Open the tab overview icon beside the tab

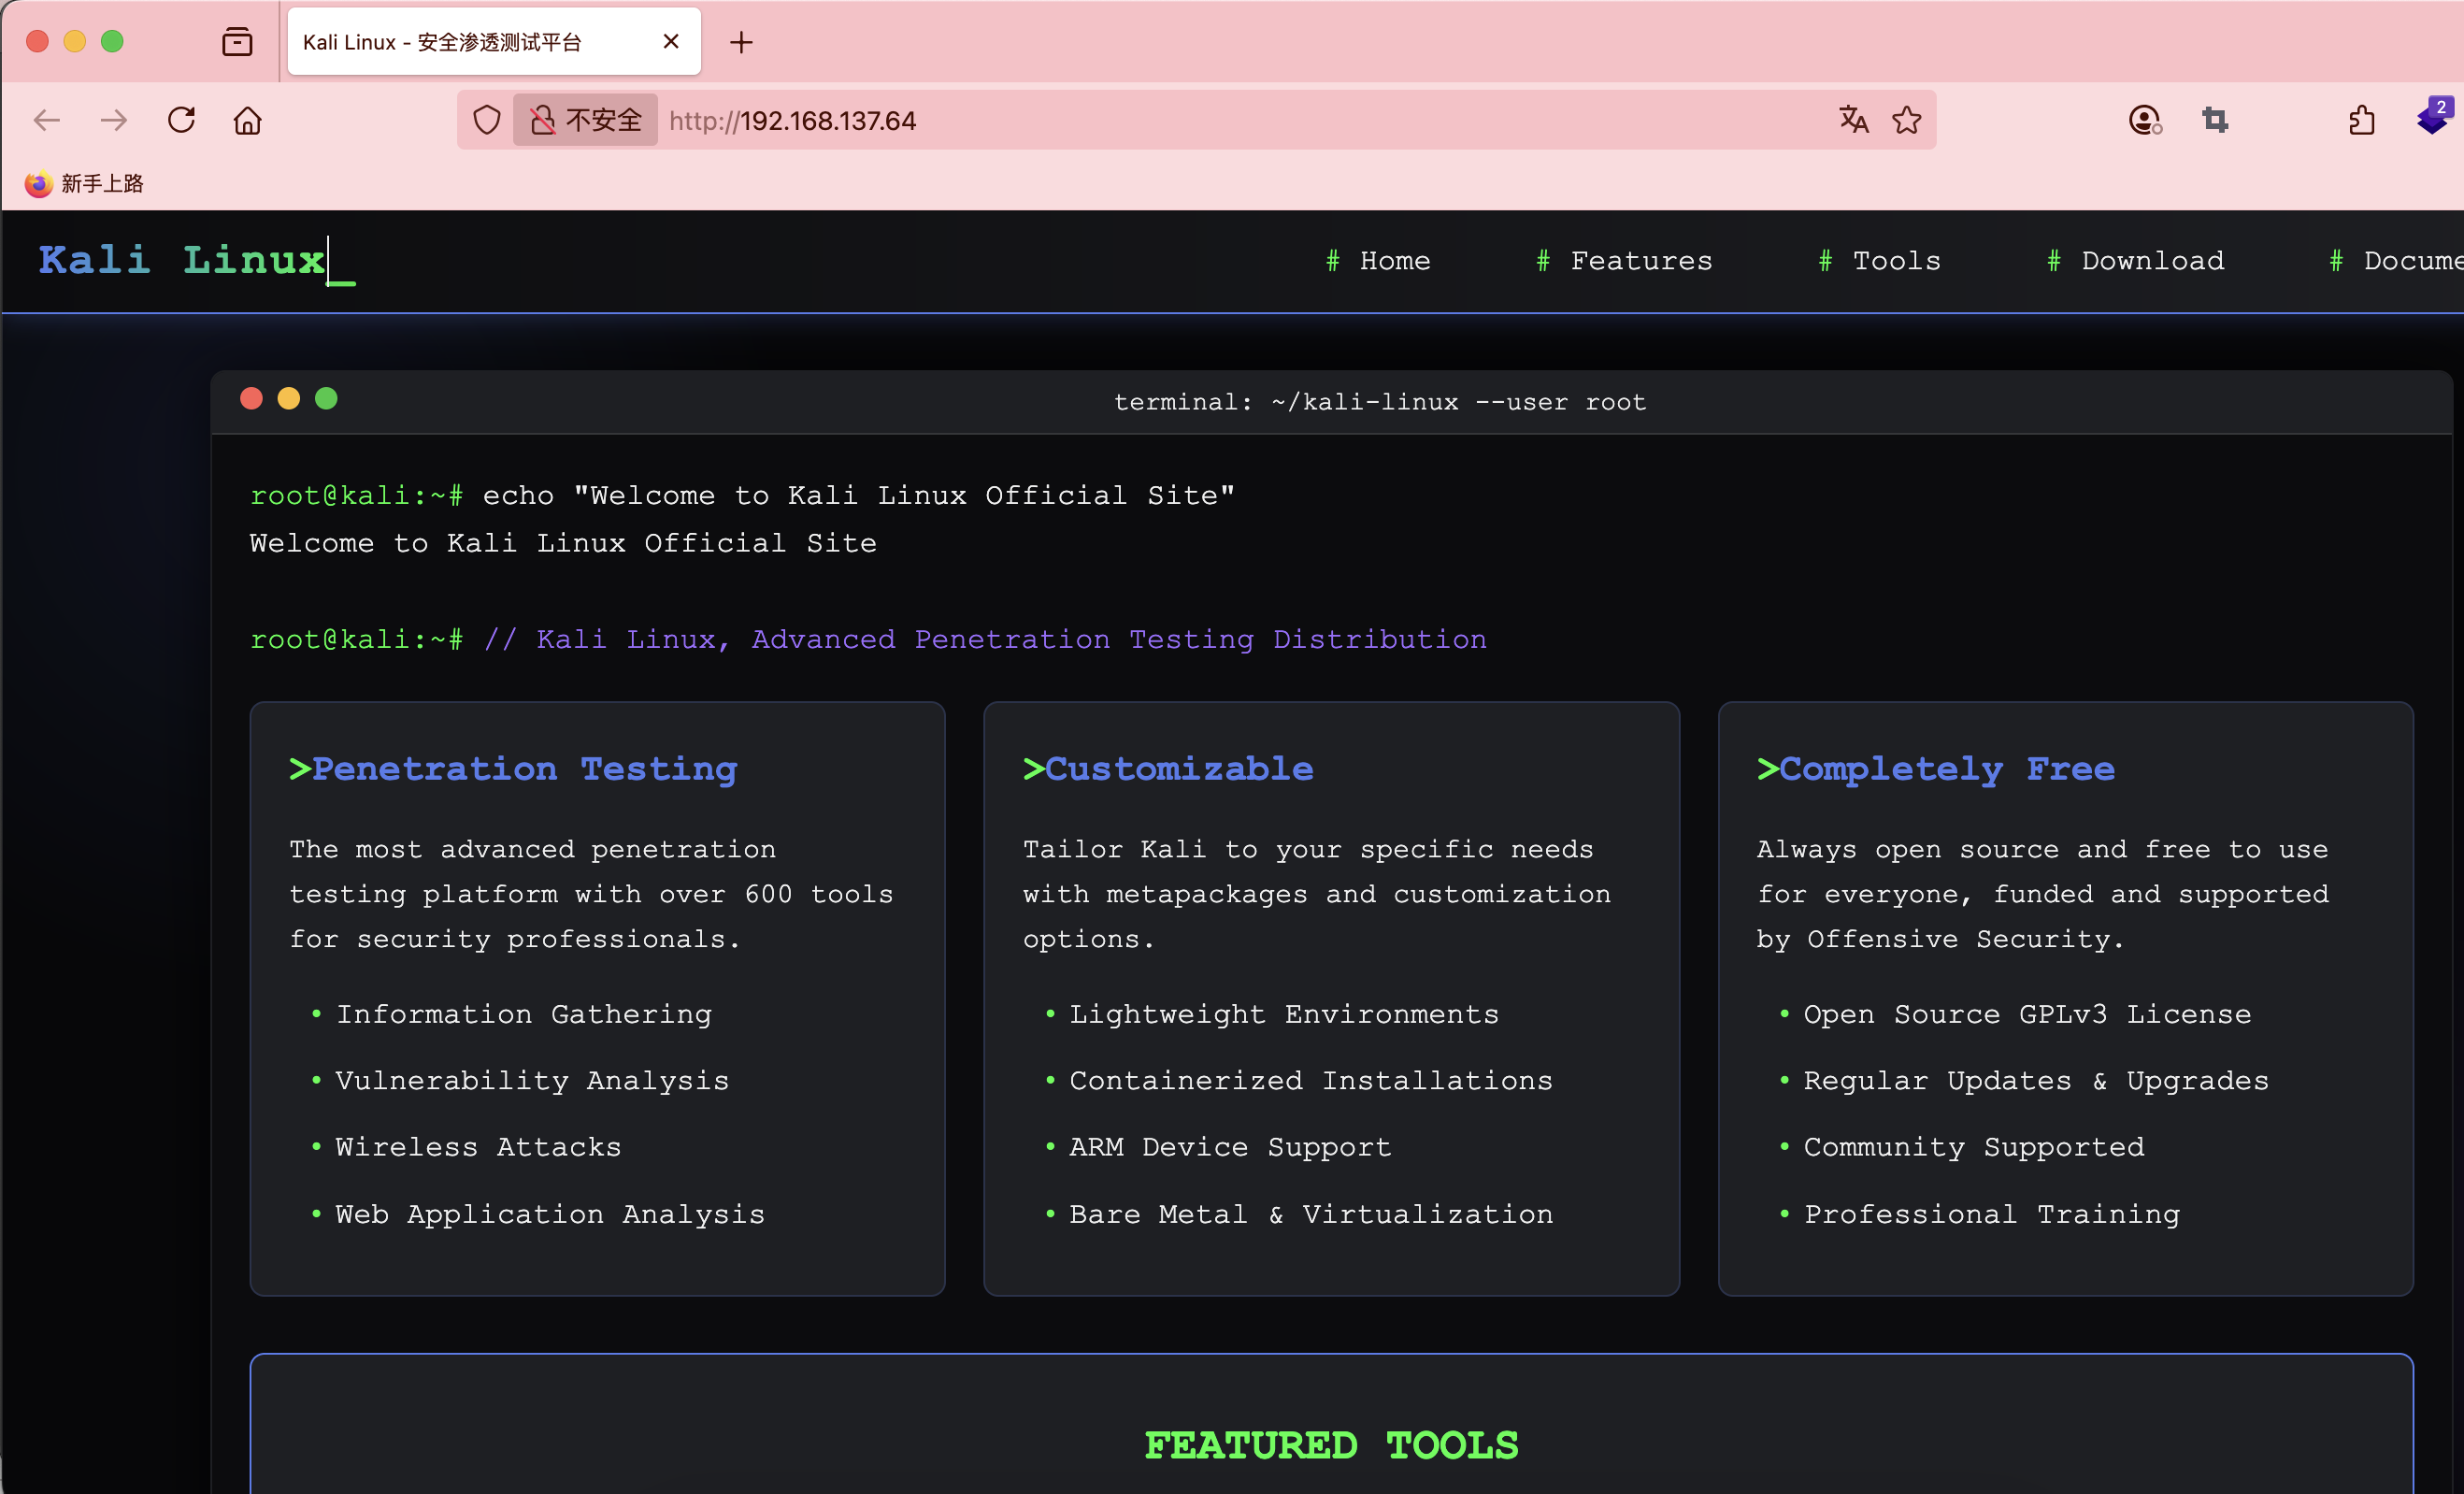pyautogui.click(x=237, y=42)
